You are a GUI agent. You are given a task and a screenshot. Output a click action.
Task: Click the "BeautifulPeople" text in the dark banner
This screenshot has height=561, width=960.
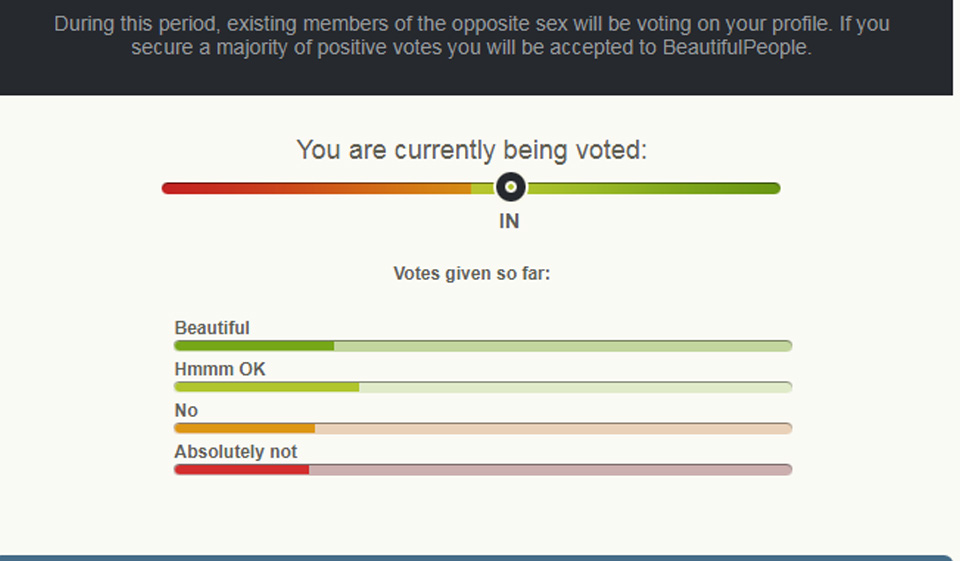pos(735,49)
